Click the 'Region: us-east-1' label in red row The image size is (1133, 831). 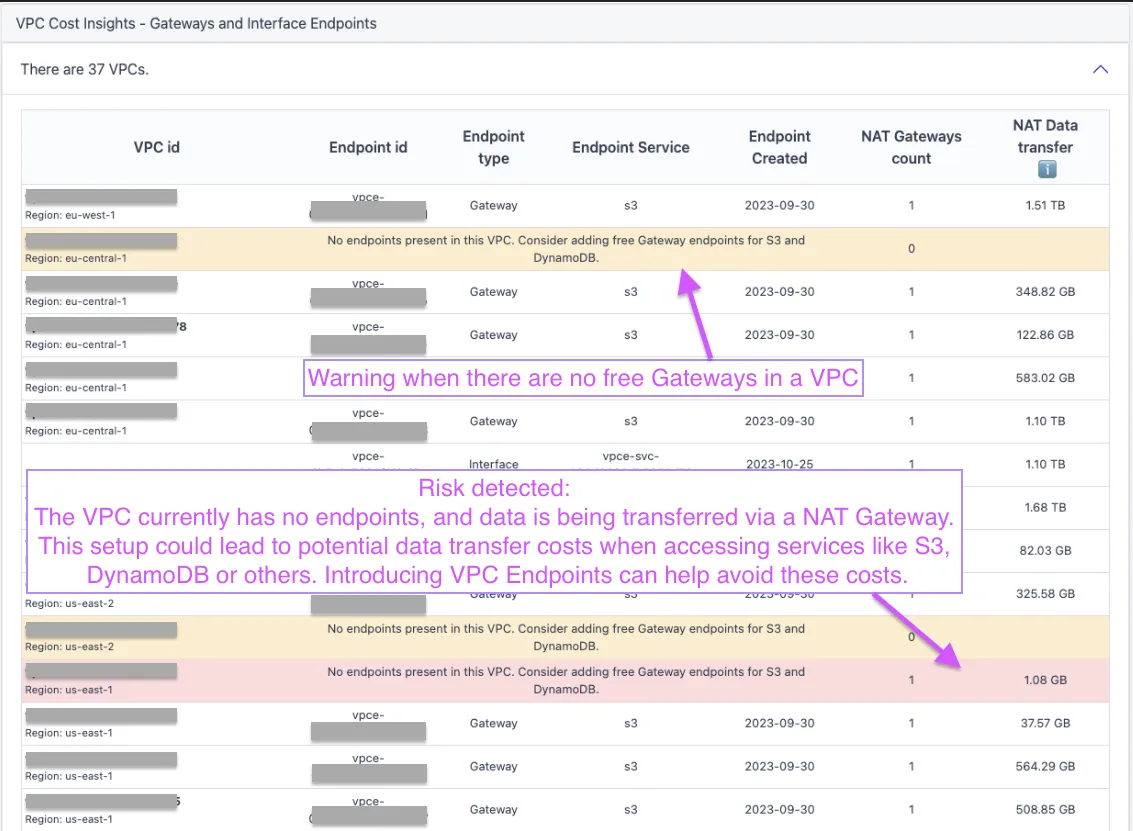(69, 690)
